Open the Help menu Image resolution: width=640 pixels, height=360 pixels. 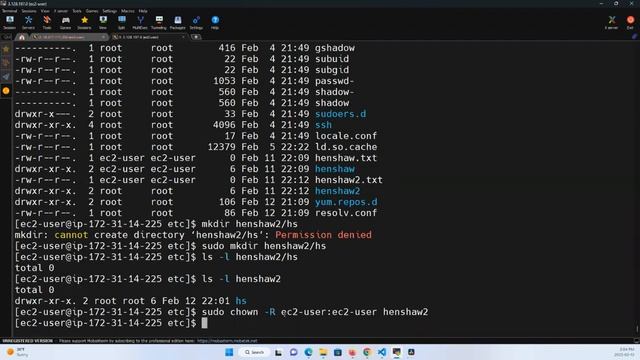(143, 11)
